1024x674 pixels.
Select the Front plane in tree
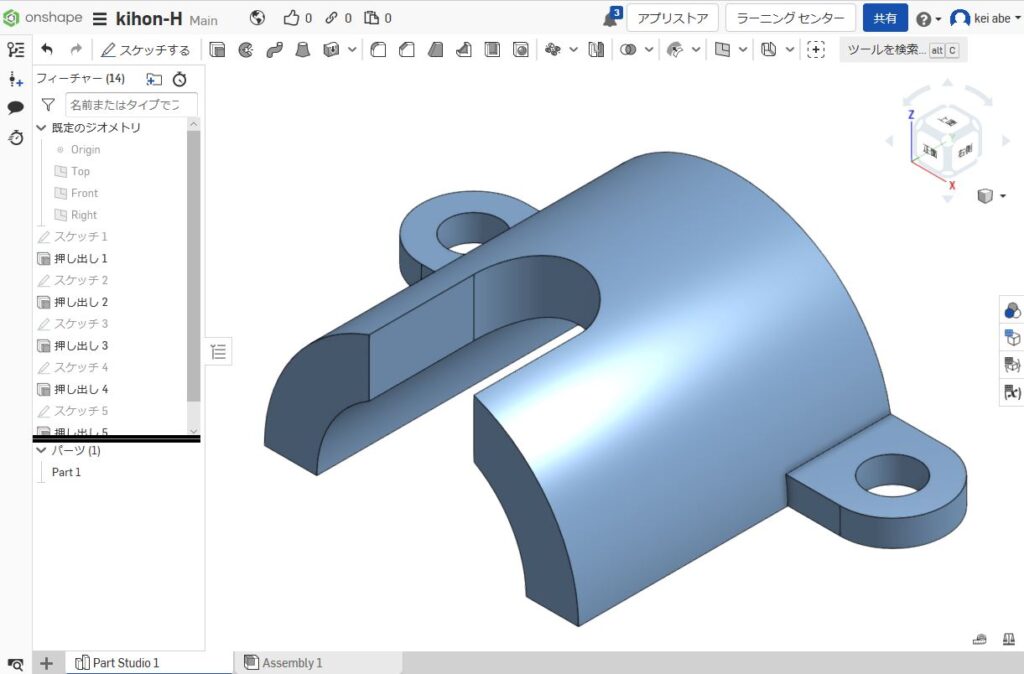[84, 193]
